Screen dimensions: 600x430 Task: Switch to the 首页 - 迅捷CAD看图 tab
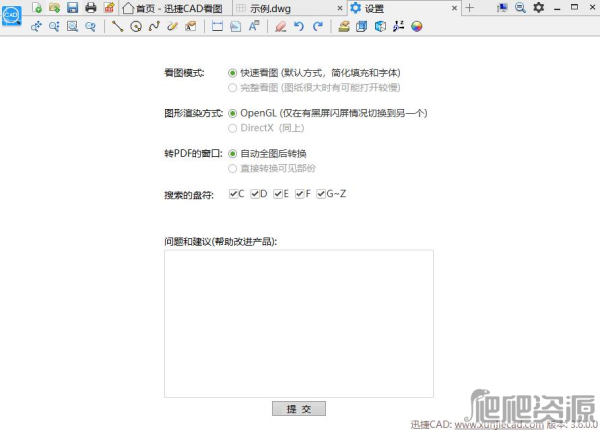[x=176, y=8]
